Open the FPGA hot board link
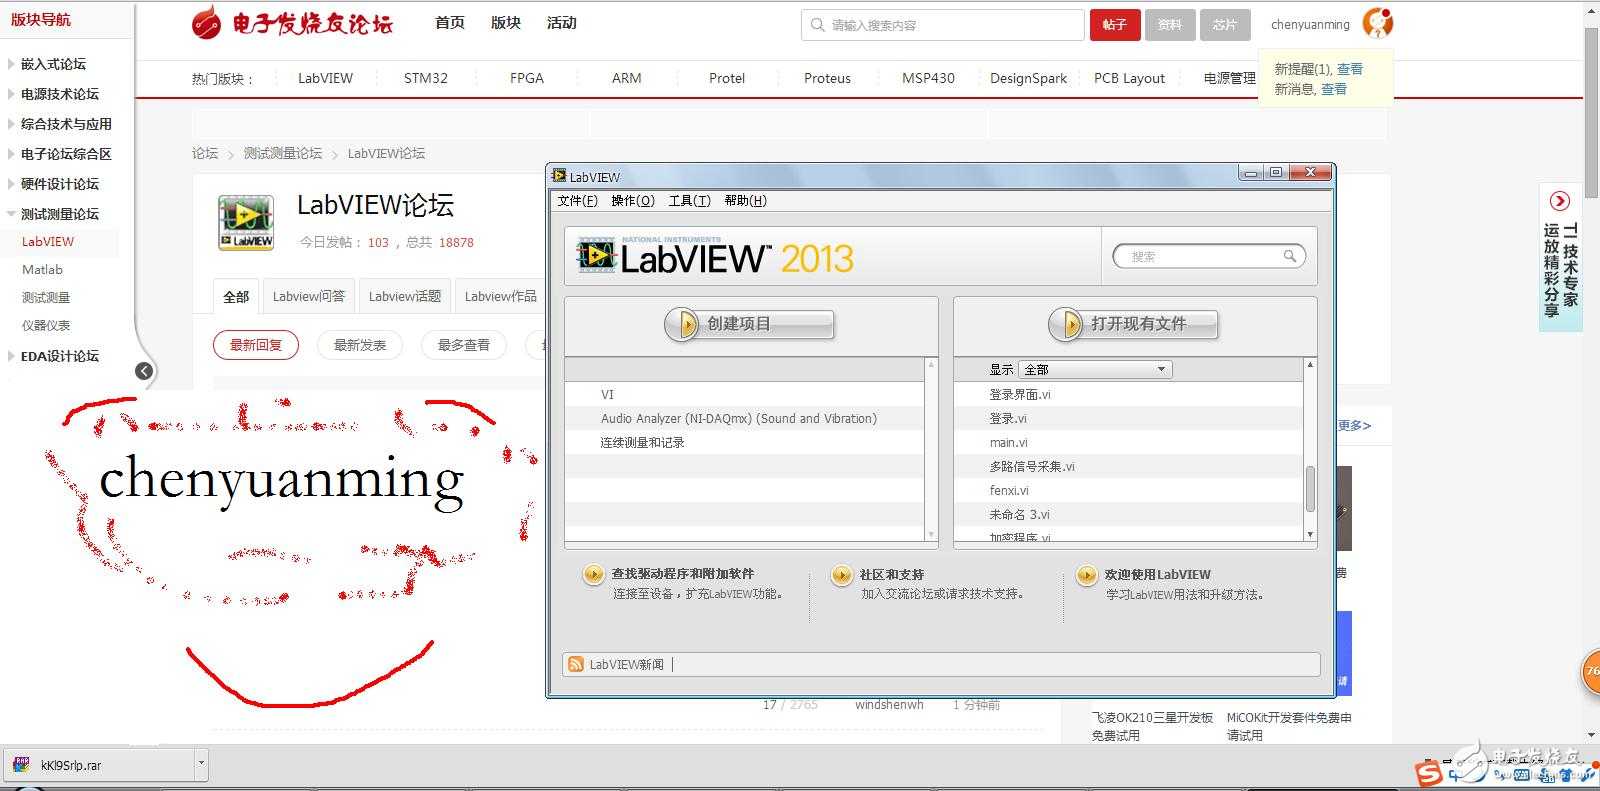 pos(527,78)
